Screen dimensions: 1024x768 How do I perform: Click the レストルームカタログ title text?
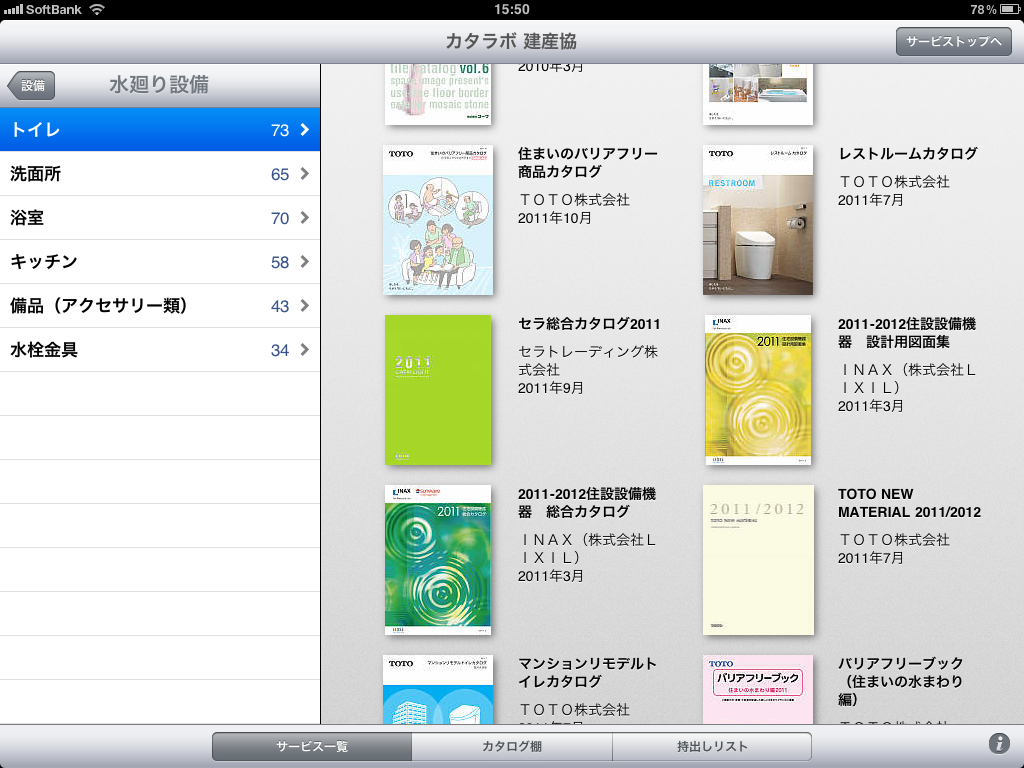pos(908,153)
